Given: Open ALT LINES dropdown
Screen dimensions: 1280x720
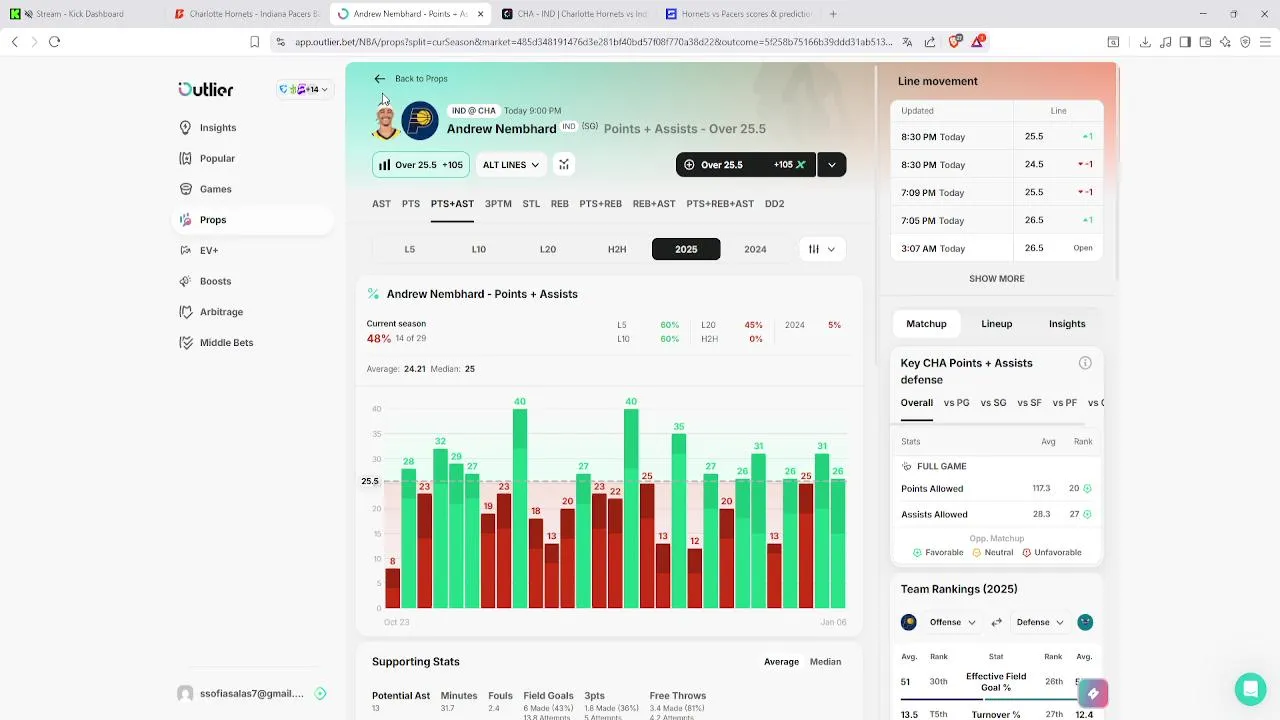Looking at the screenshot, I should (x=511, y=165).
